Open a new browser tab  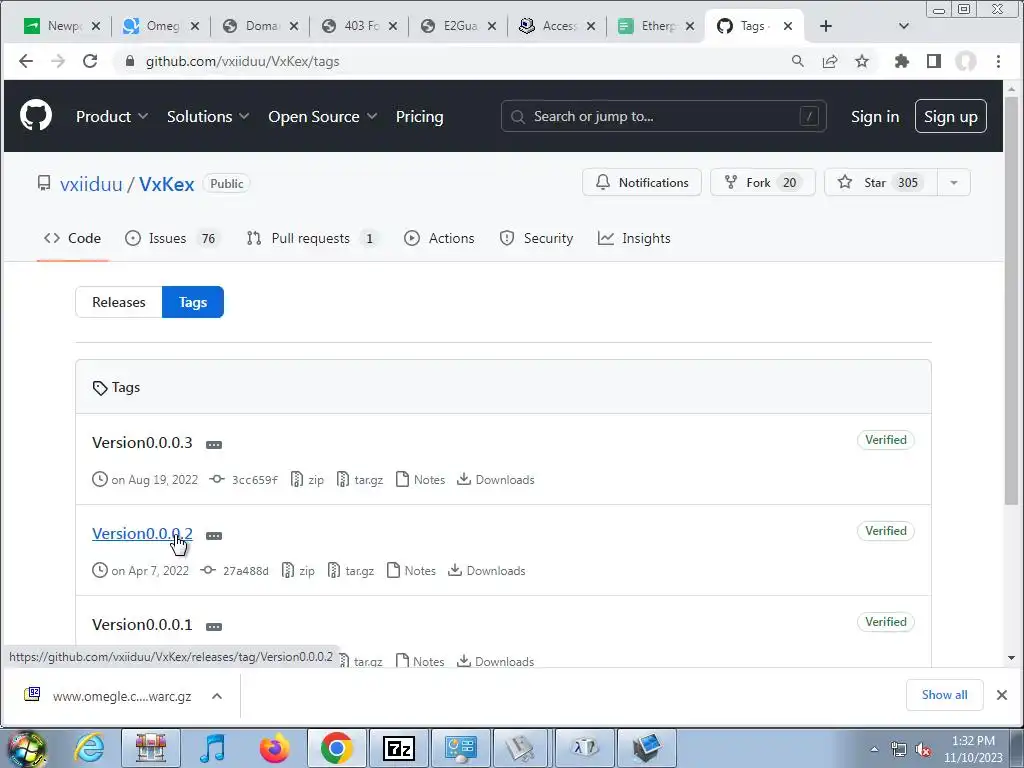point(825,26)
